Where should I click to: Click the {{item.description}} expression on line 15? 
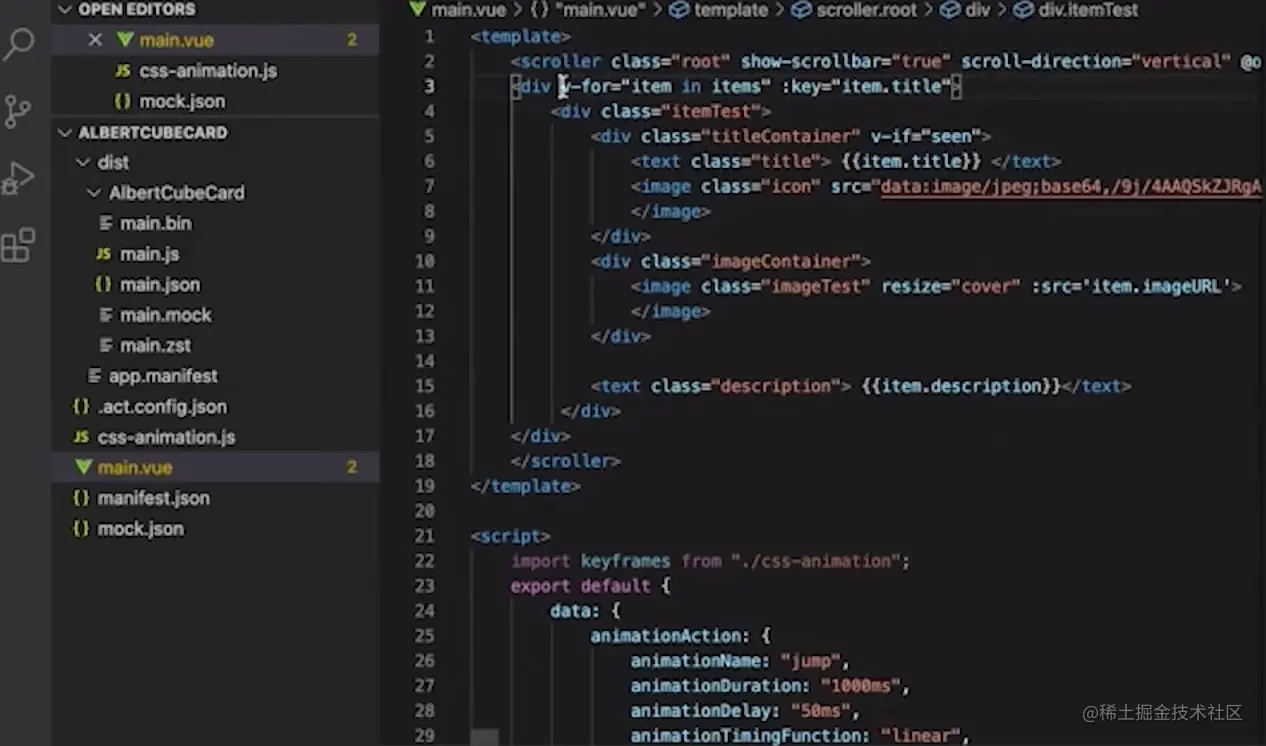[x=960, y=386]
